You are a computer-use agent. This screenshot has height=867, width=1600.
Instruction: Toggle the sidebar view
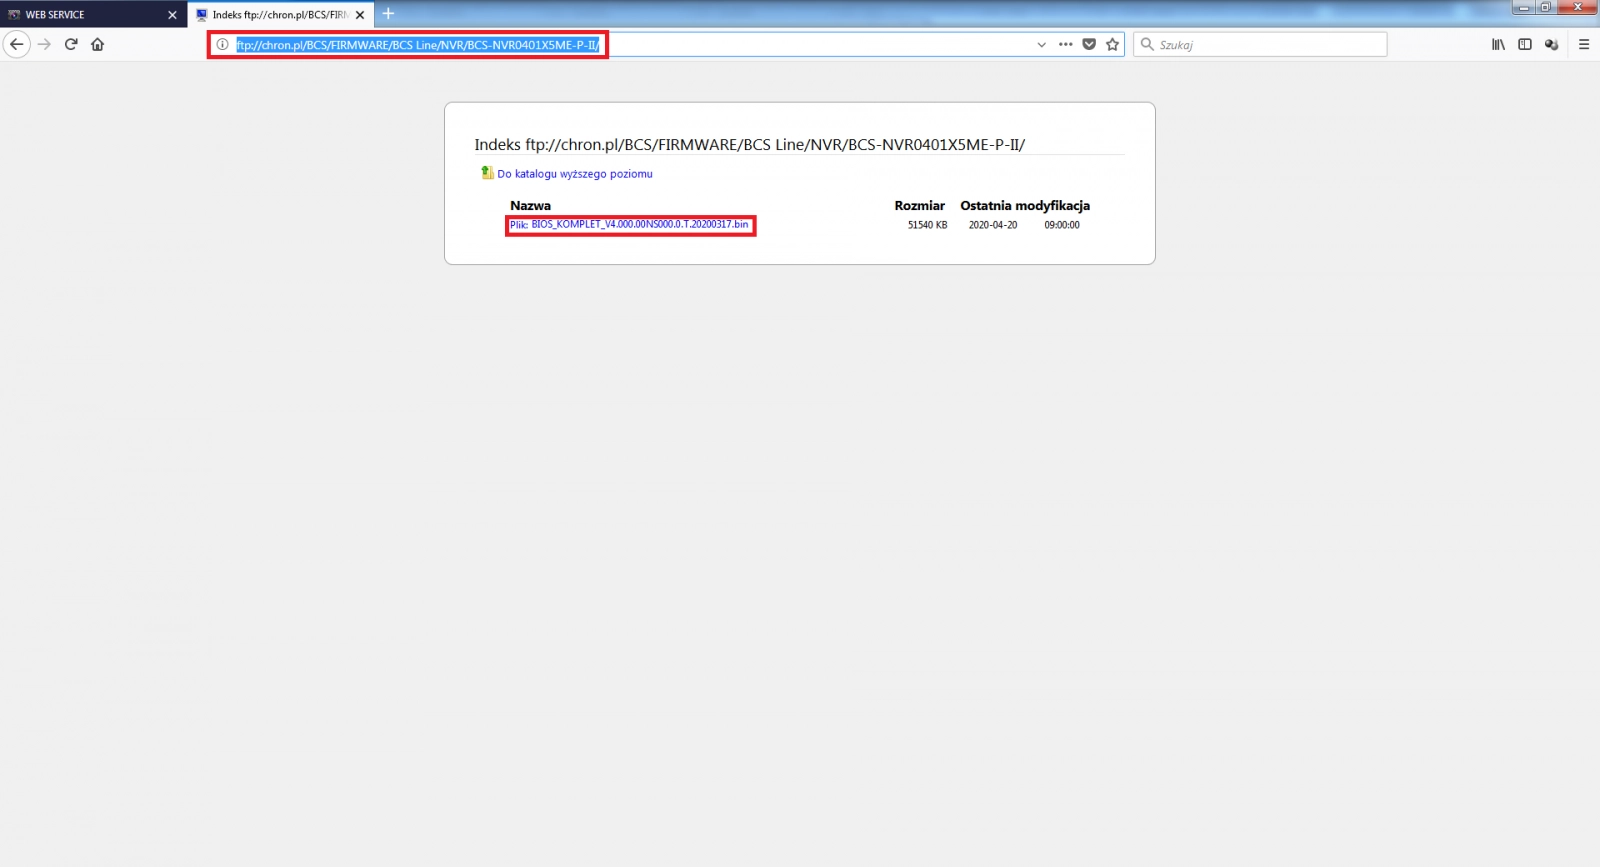tap(1525, 44)
